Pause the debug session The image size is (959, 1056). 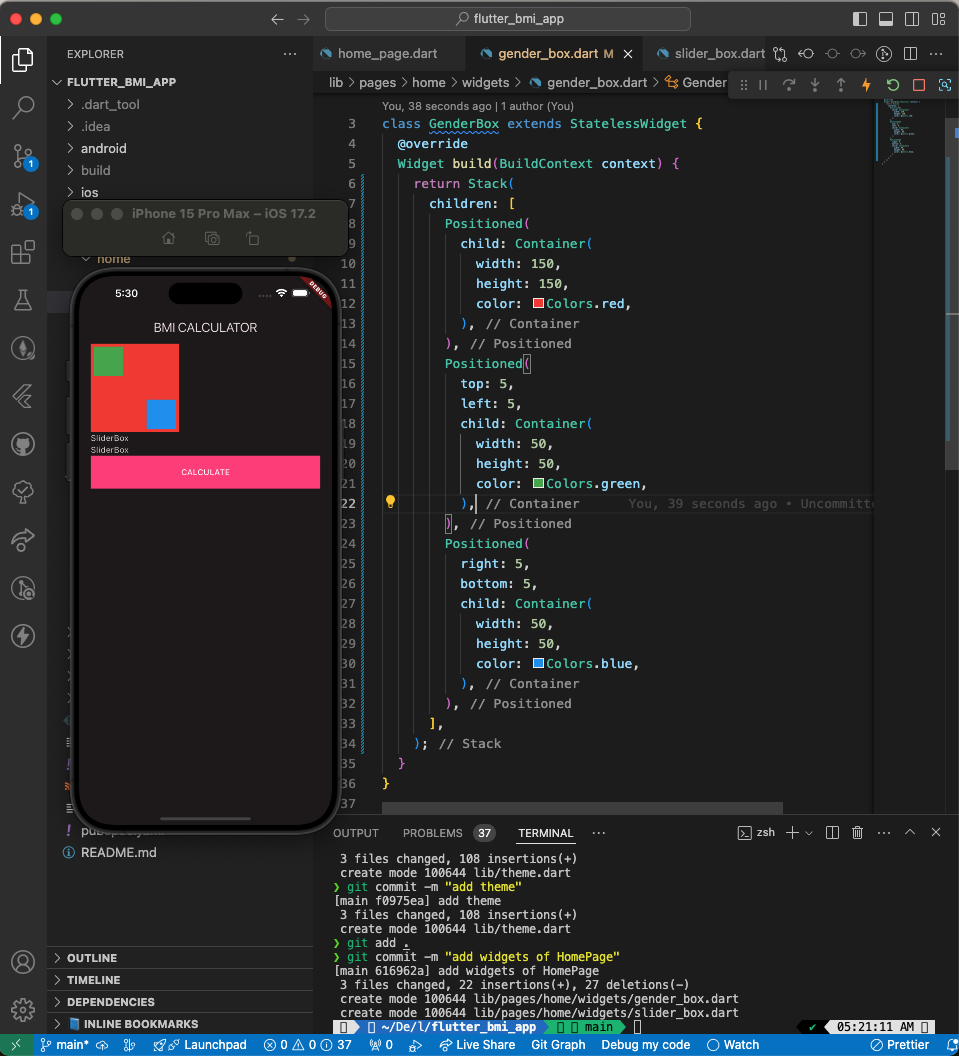coord(763,85)
